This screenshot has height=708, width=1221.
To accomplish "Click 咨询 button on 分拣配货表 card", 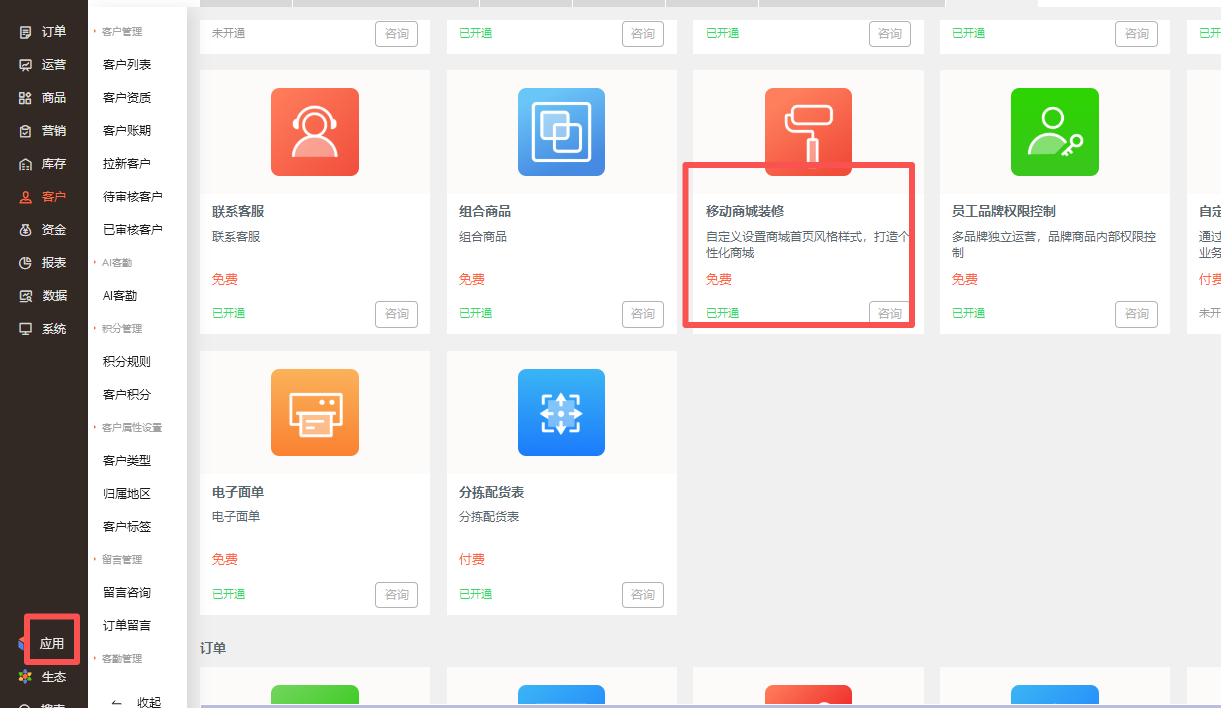I will click(643, 595).
